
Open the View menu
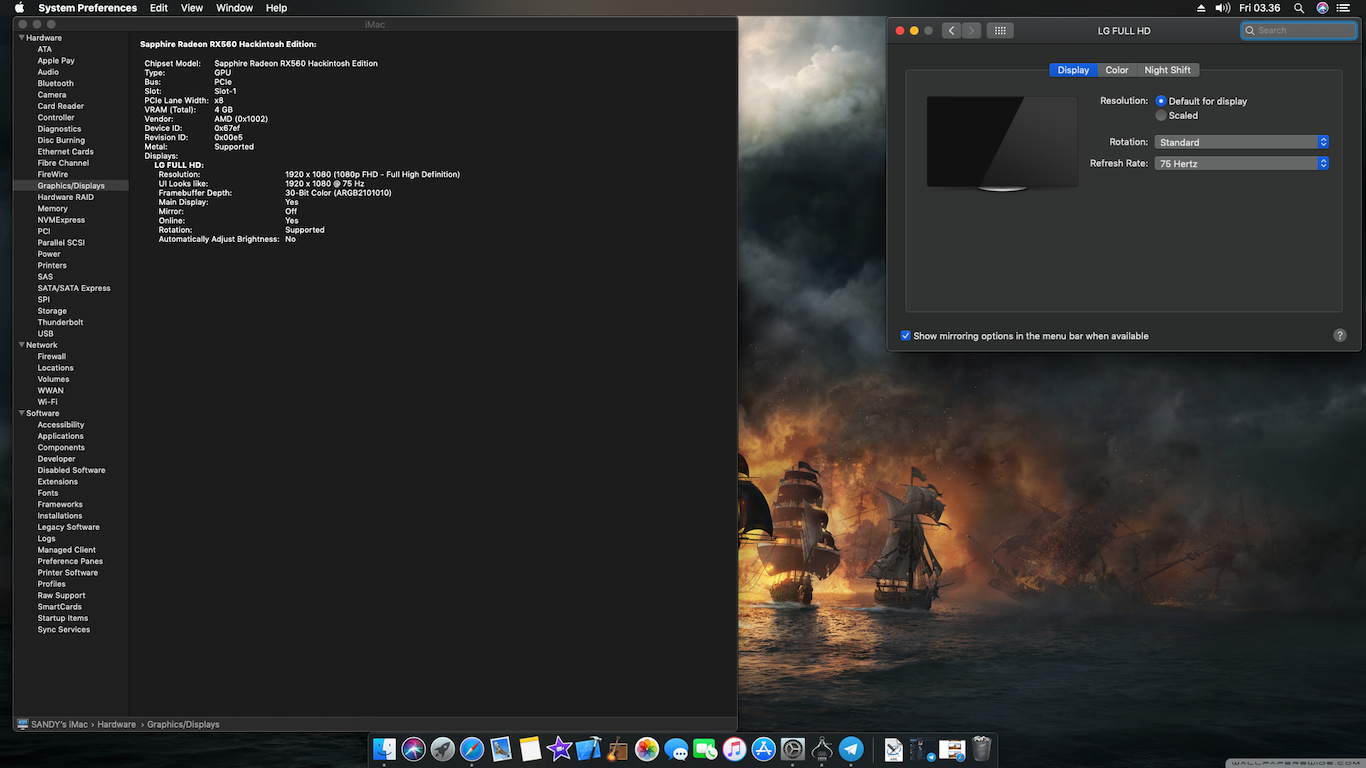pyautogui.click(x=192, y=7)
